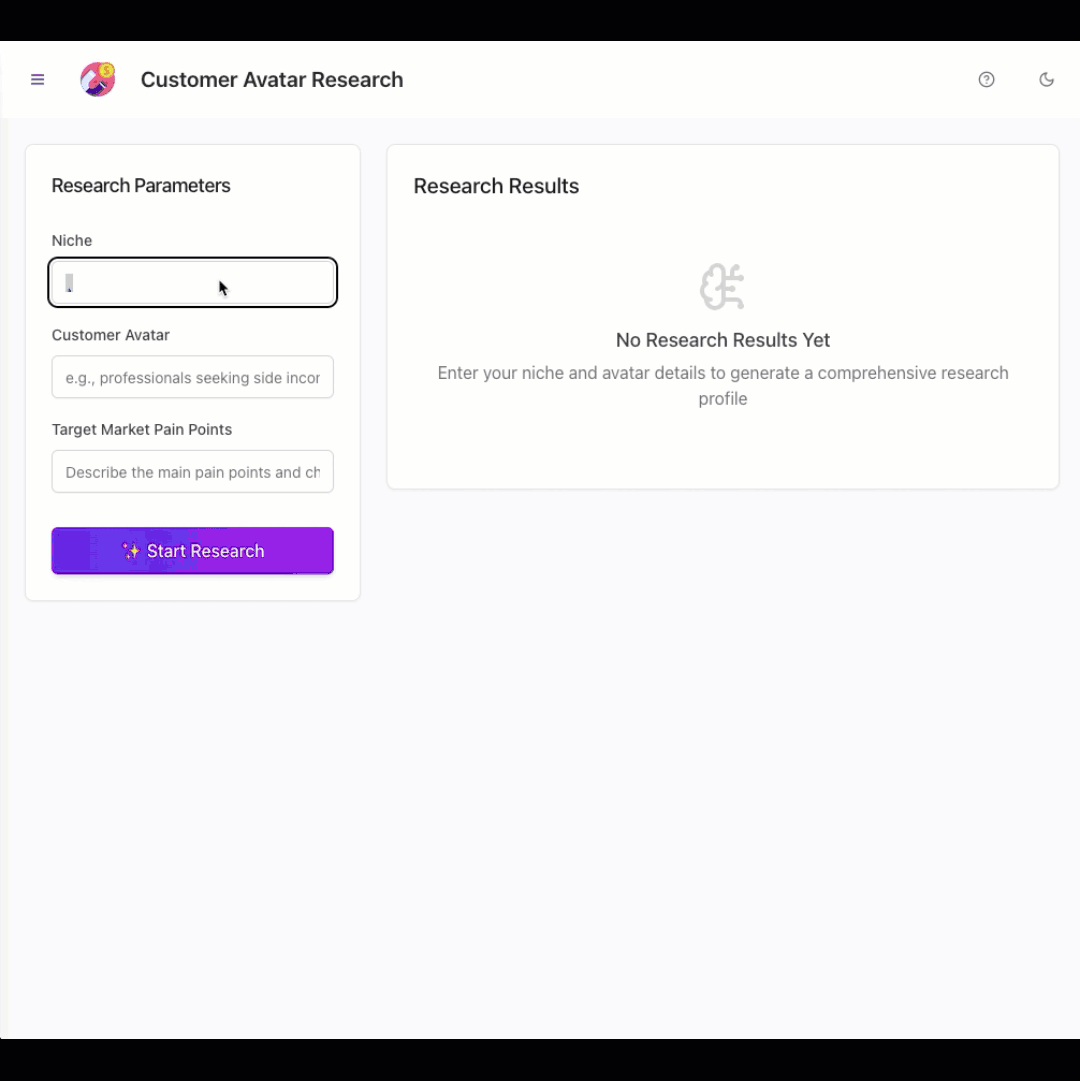This screenshot has width=1080, height=1081.
Task: Click the Research Results heading
Action: pos(496,186)
